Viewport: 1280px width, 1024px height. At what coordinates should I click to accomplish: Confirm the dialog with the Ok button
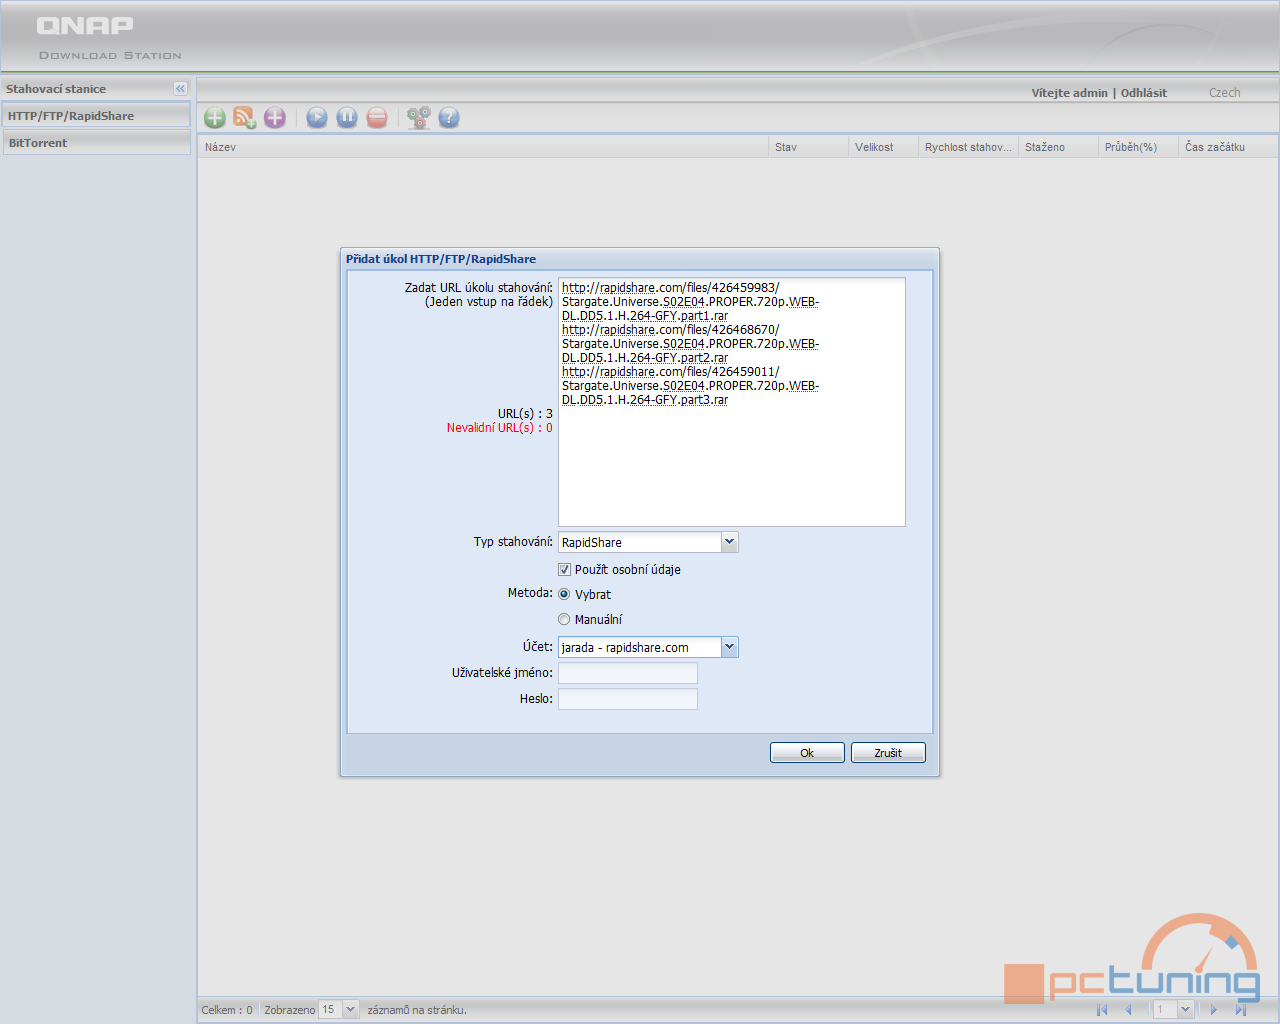pyautogui.click(x=807, y=753)
